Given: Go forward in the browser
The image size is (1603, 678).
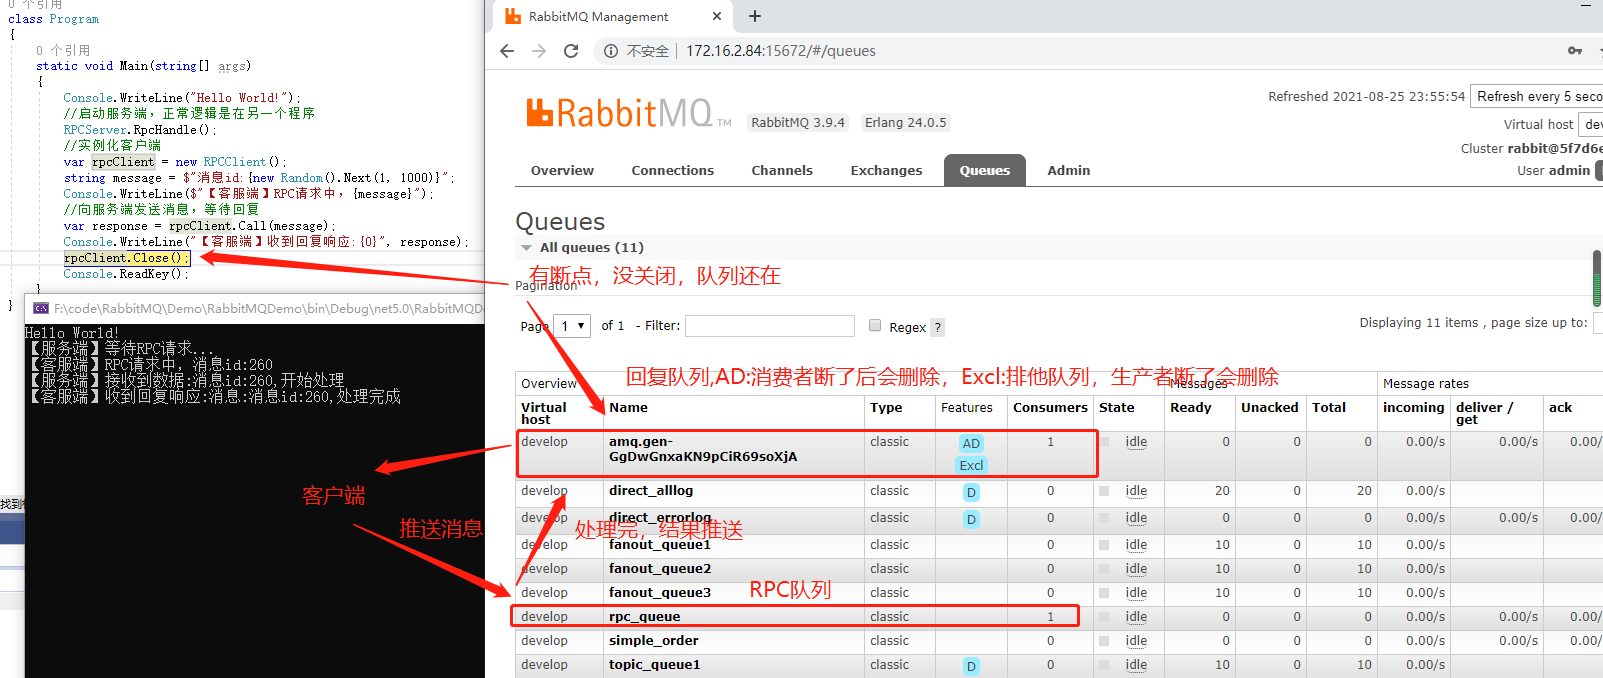Looking at the screenshot, I should click(539, 51).
